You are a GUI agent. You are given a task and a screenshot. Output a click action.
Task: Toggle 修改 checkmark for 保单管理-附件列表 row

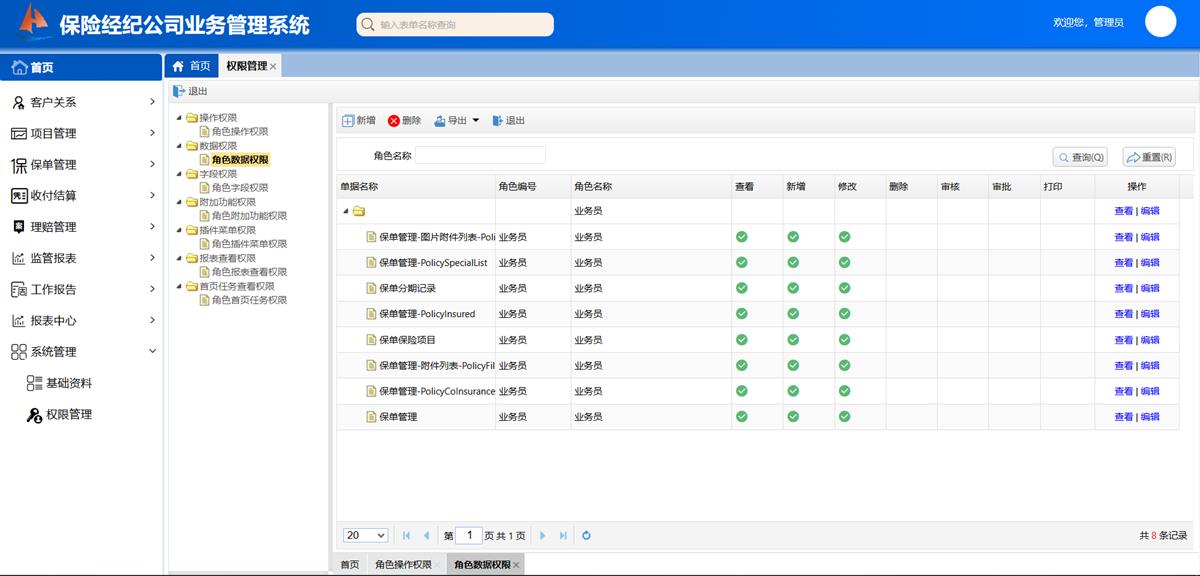pyautogui.click(x=844, y=365)
